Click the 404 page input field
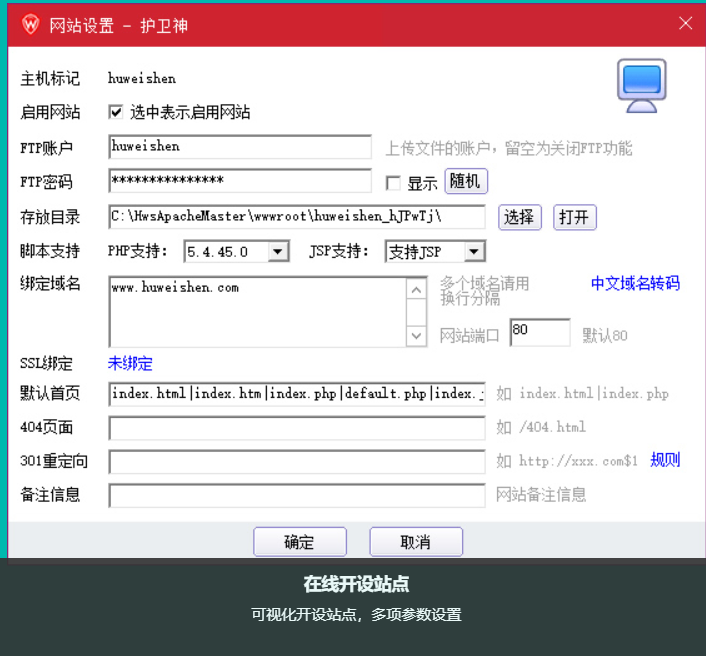Image resolution: width=706 pixels, height=656 pixels. [297, 428]
